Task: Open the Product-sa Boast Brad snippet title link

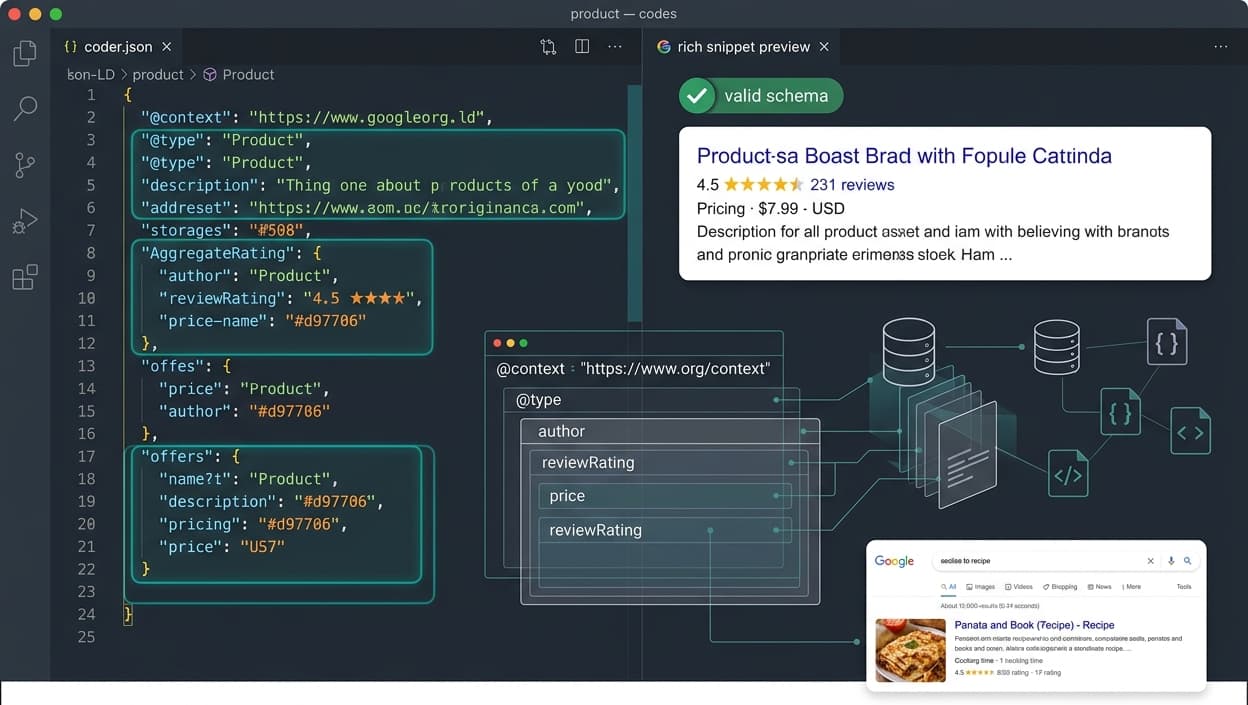Action: pos(904,156)
